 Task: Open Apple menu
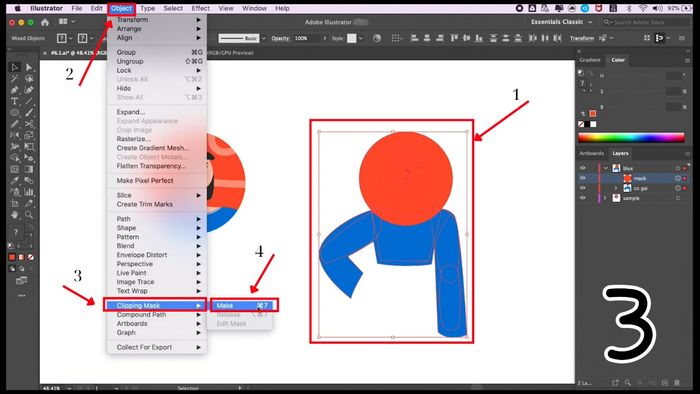click(x=18, y=8)
